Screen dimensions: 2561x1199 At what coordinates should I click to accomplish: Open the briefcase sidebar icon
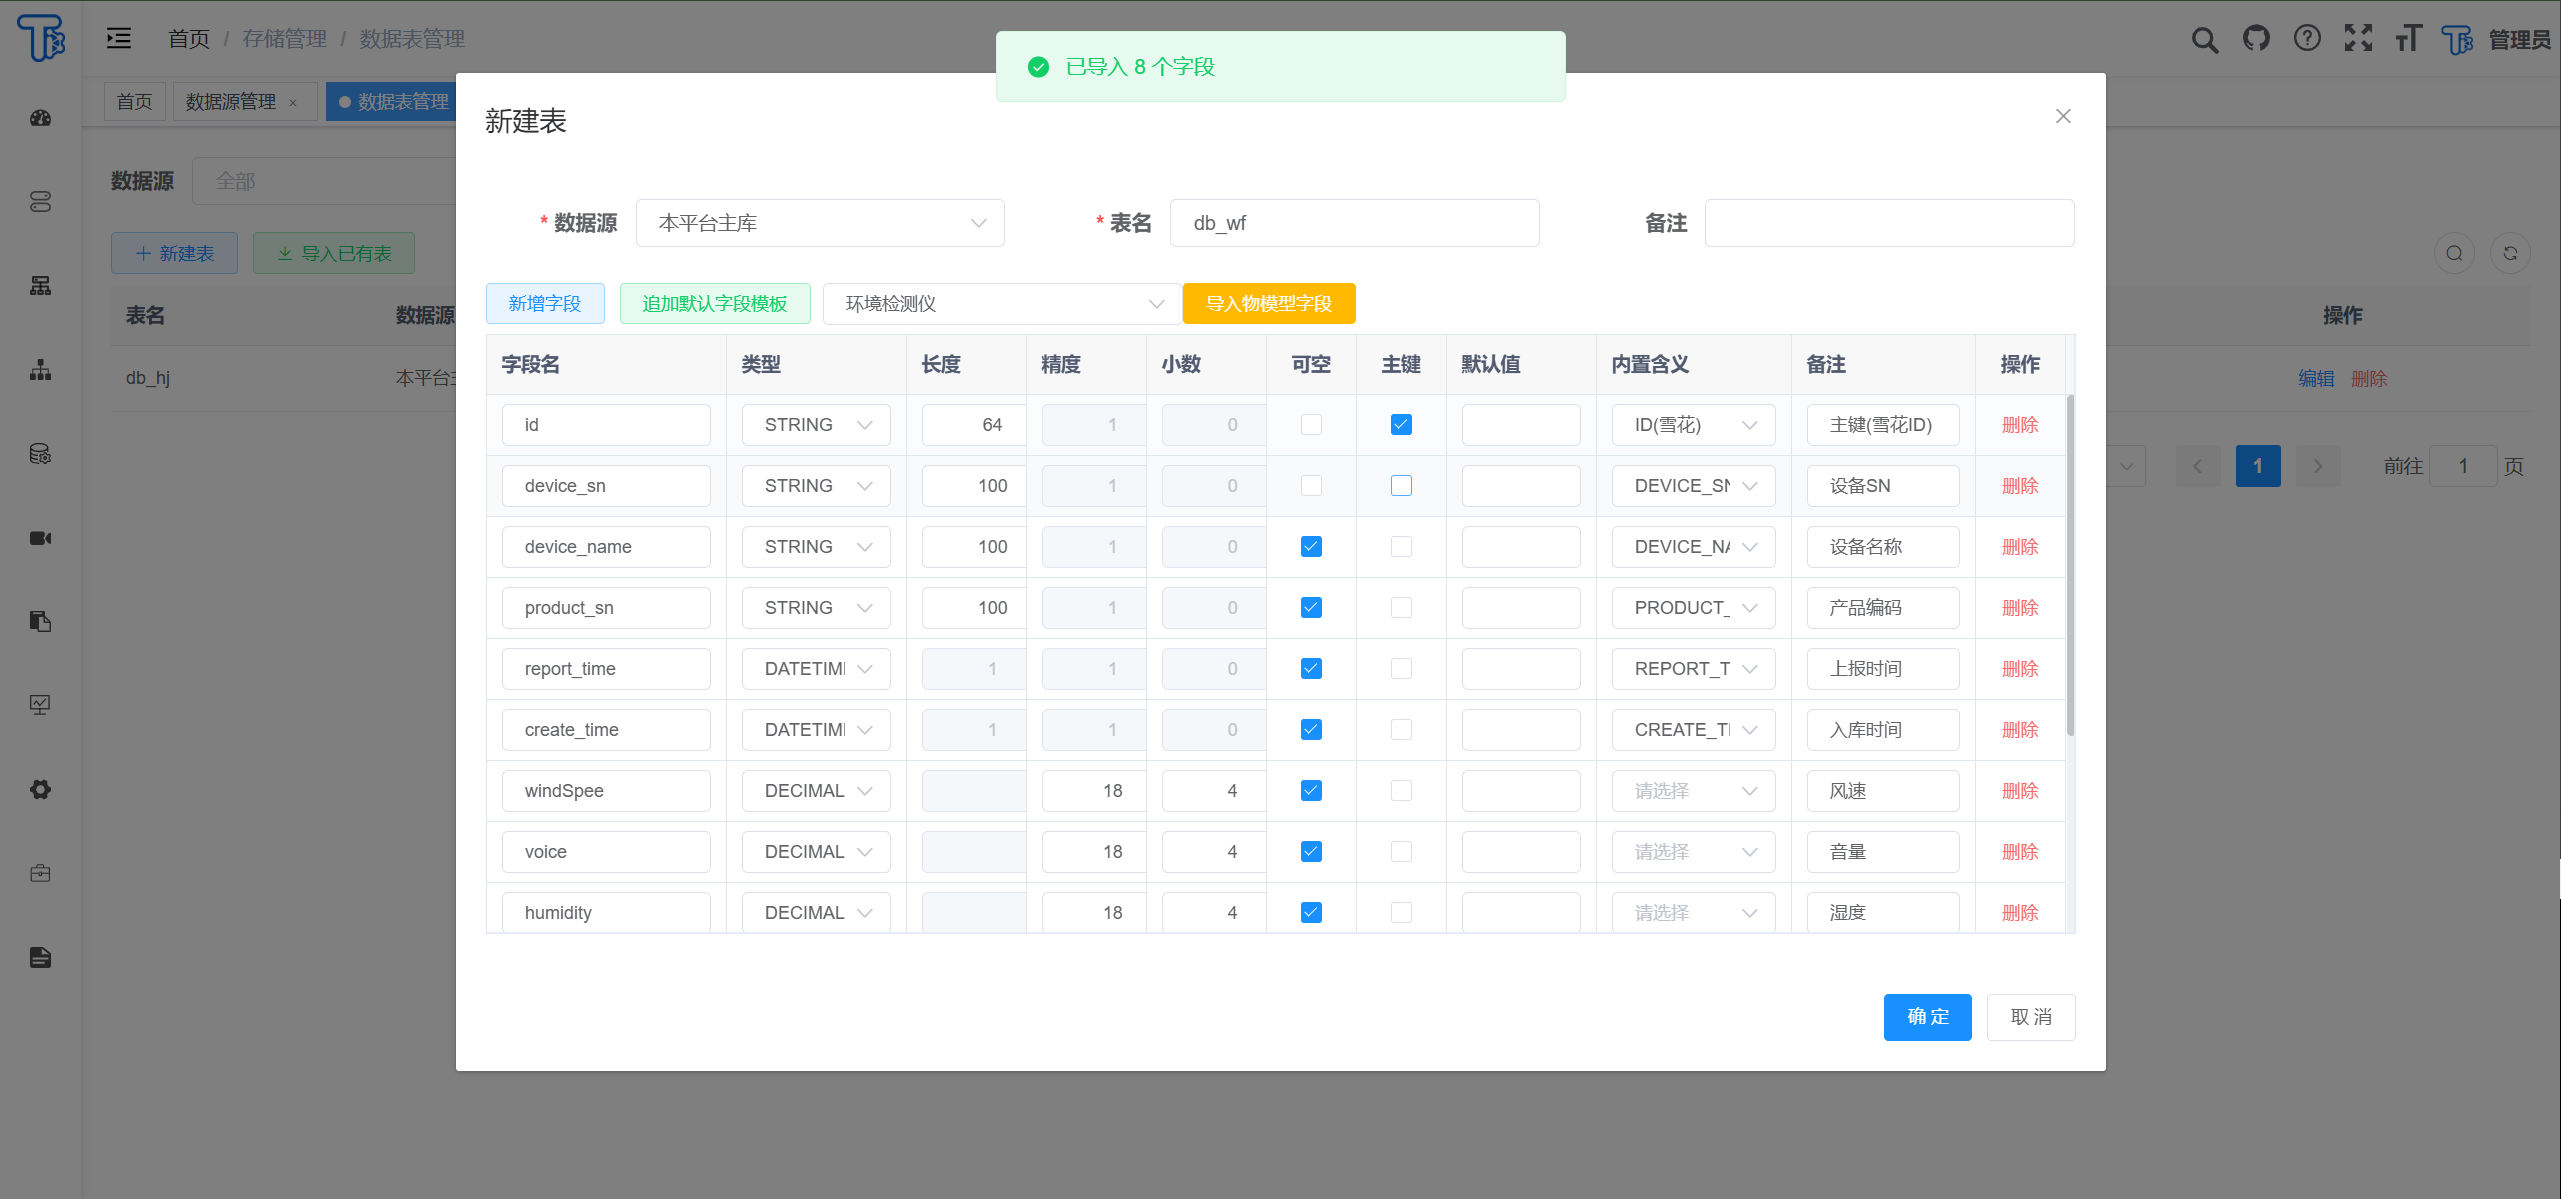pos(40,873)
